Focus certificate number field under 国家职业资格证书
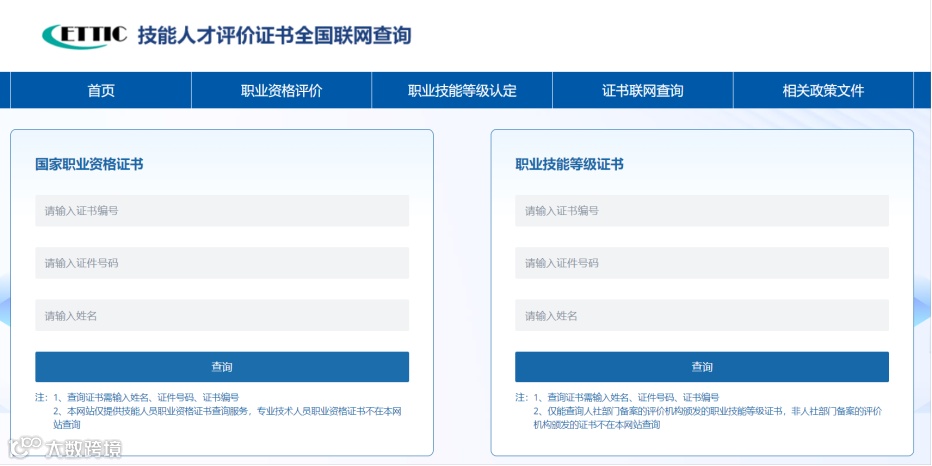Viewport: 932px width, 466px height. (222, 210)
